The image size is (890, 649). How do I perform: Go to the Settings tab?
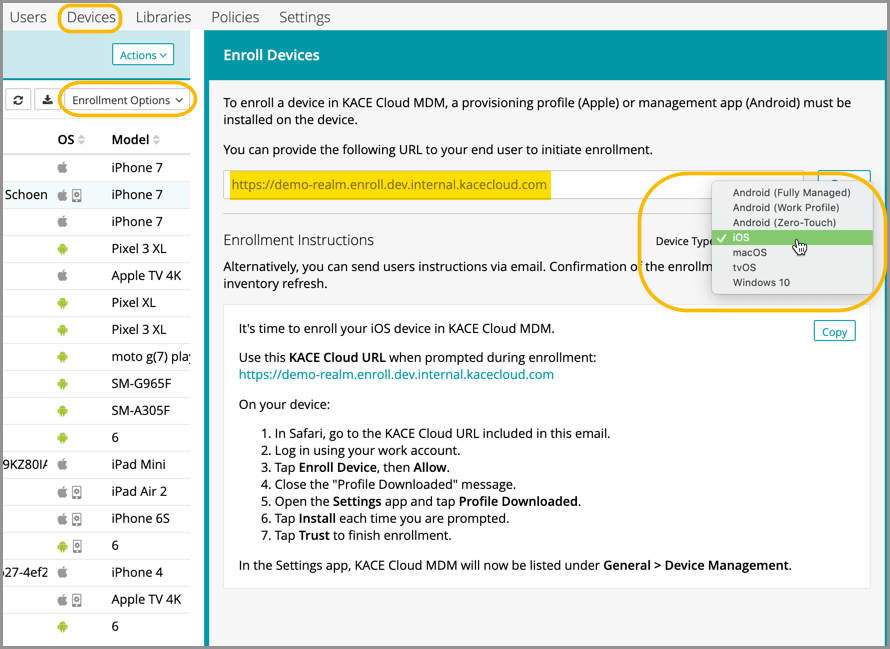[x=304, y=17]
